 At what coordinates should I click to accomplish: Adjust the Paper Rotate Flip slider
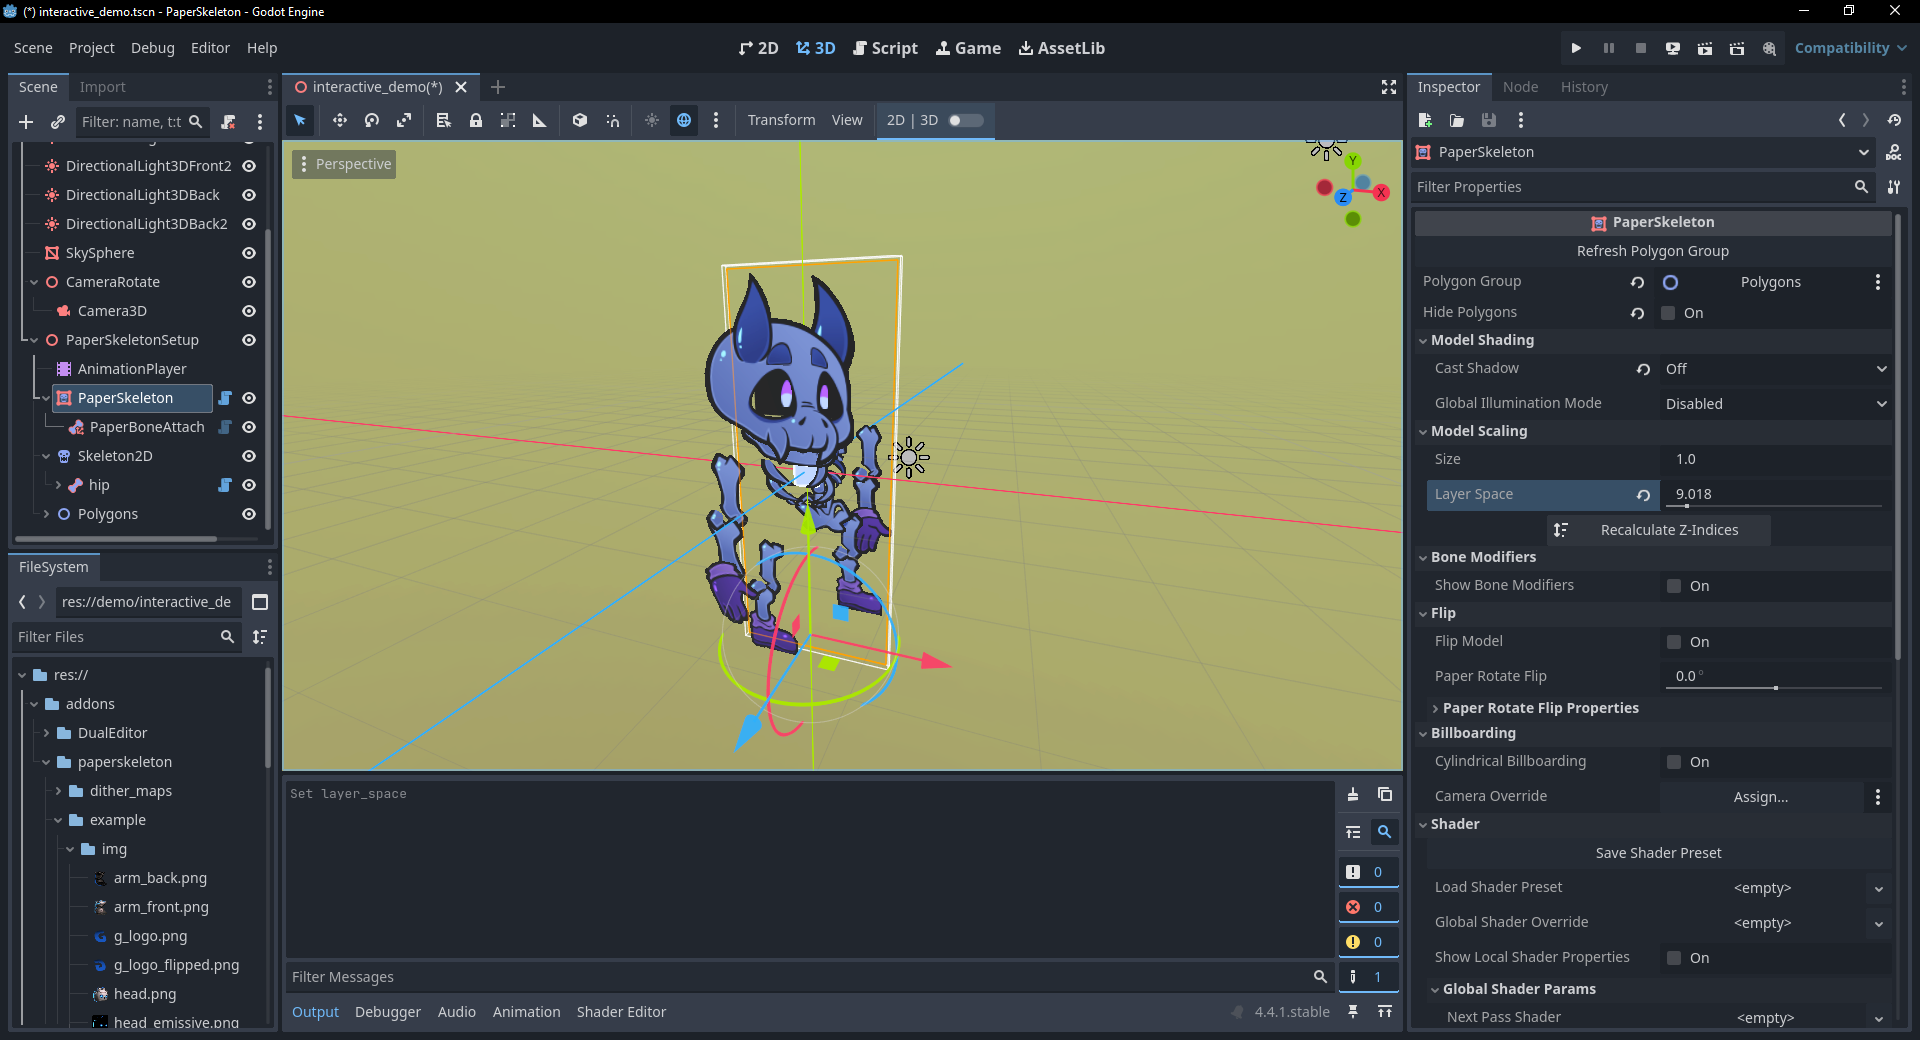1776,688
